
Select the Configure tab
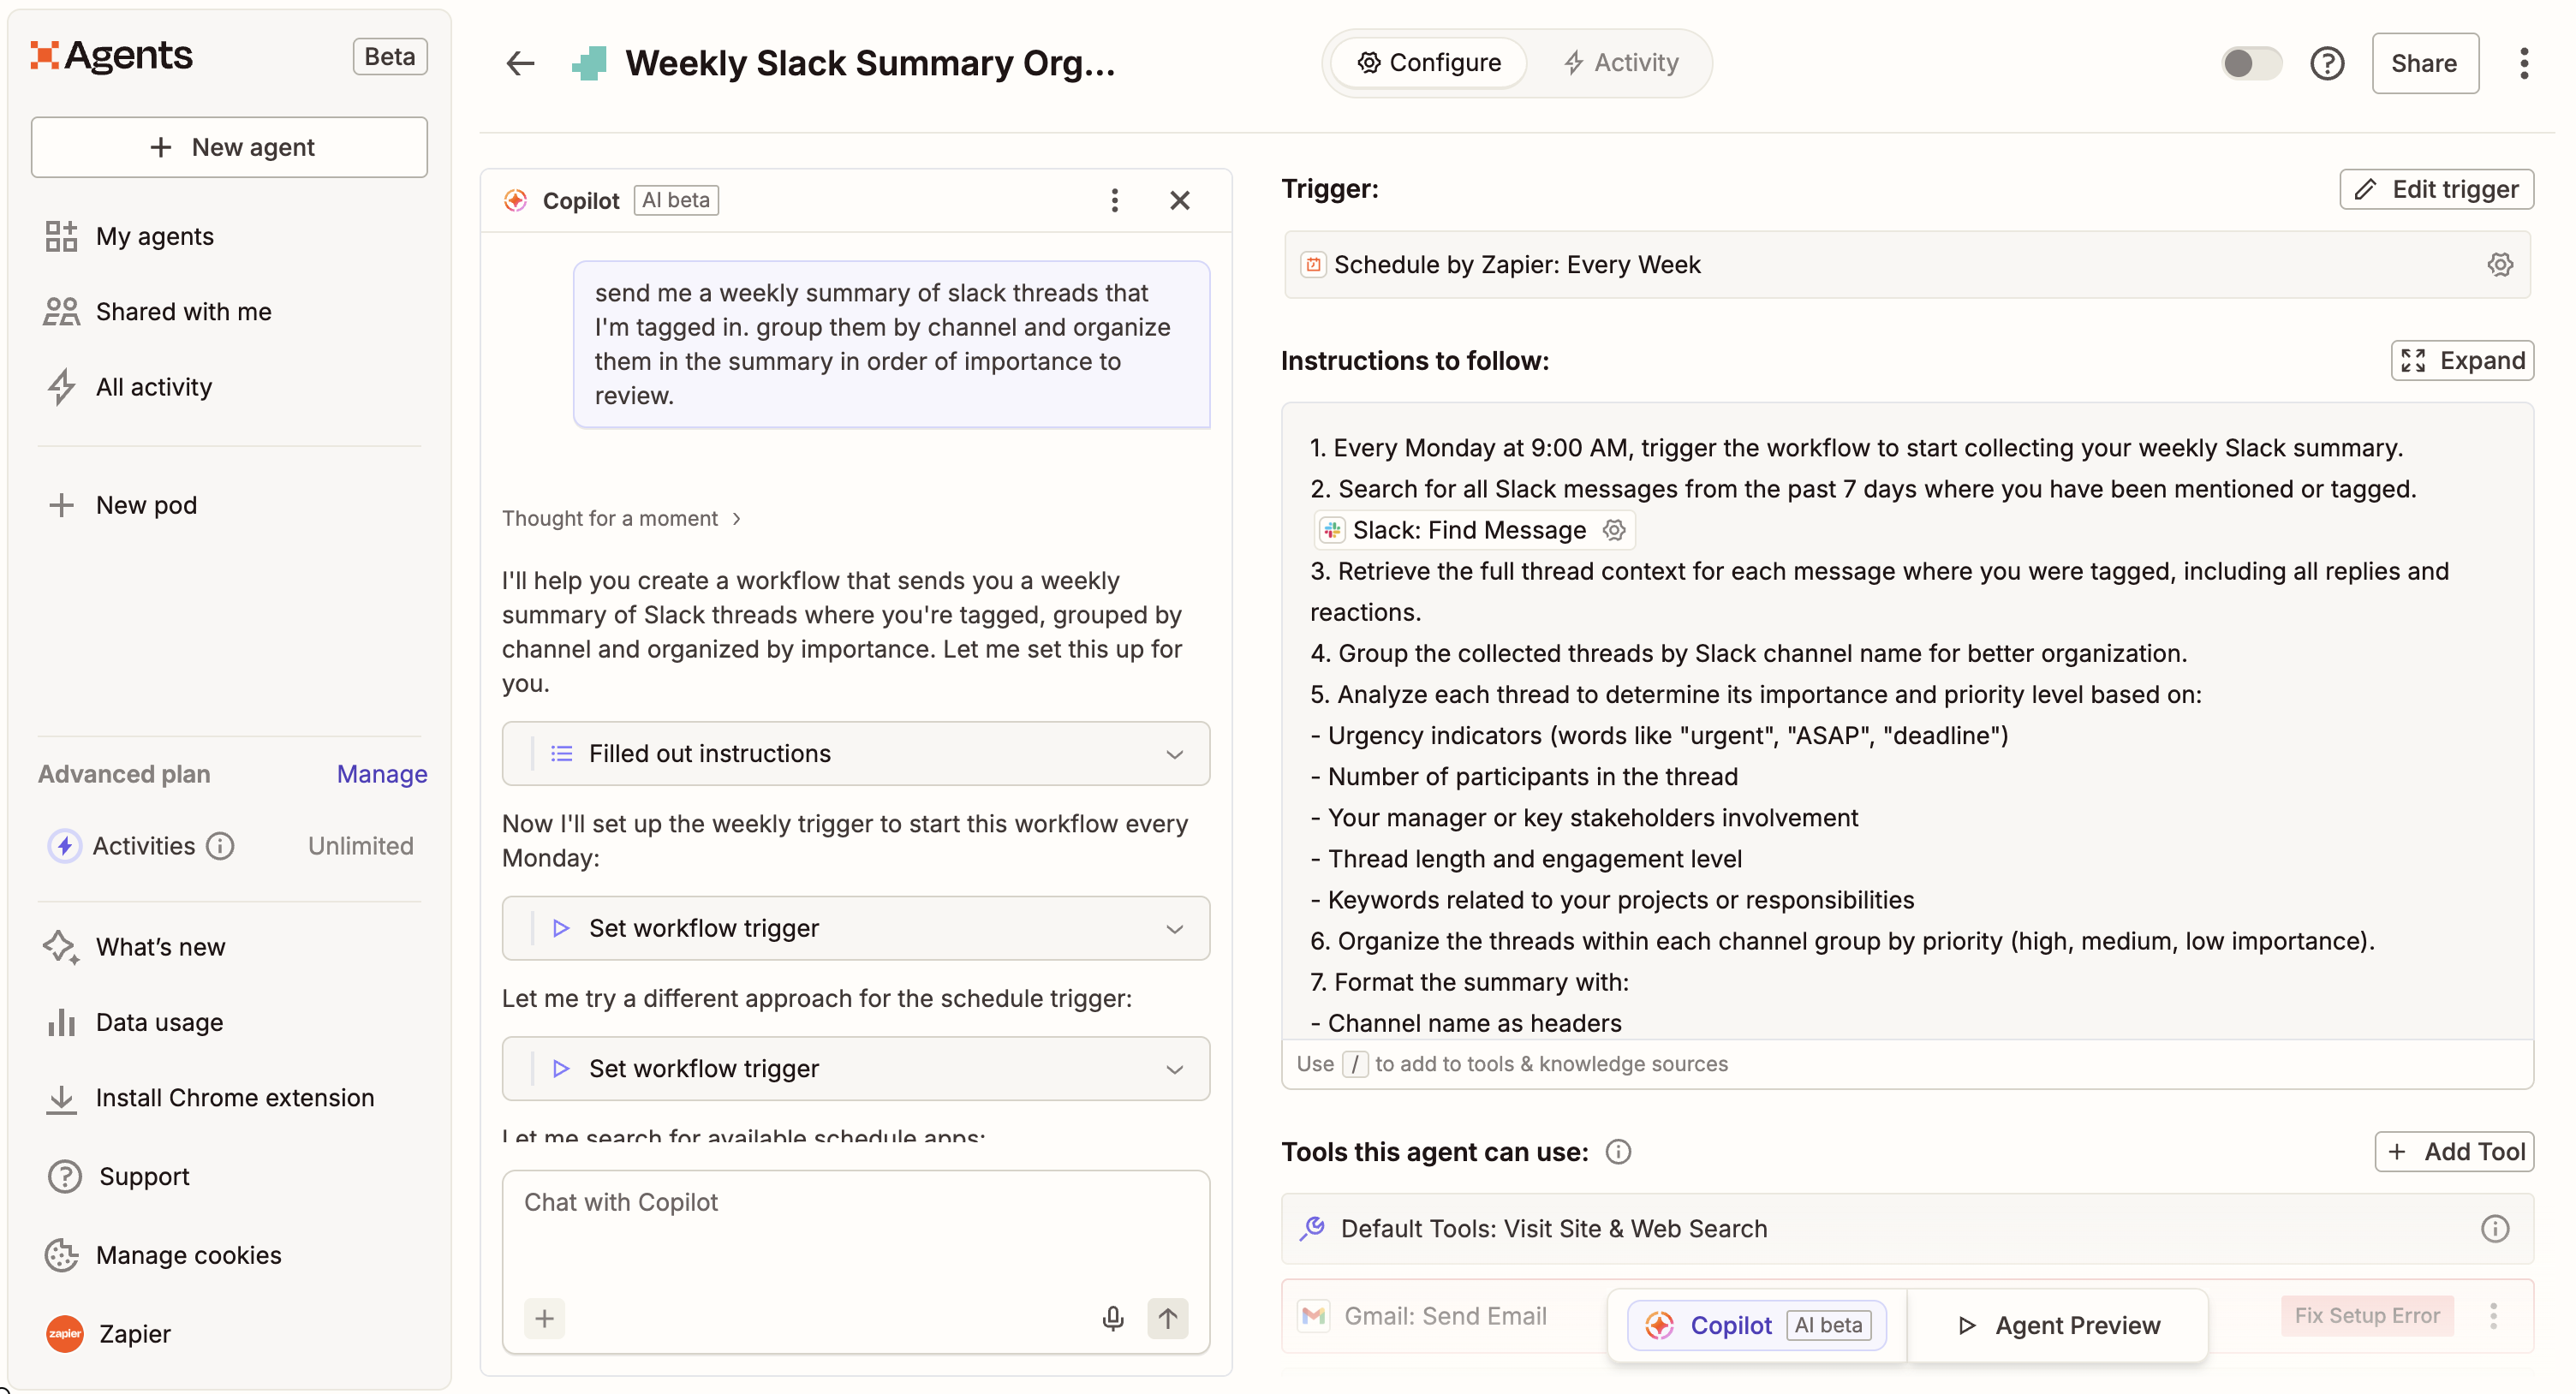click(x=1428, y=62)
